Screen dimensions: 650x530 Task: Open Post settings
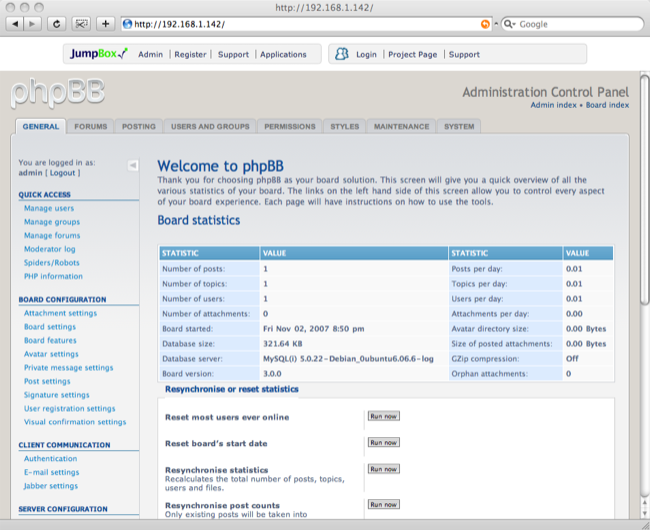pyautogui.click(x=47, y=381)
